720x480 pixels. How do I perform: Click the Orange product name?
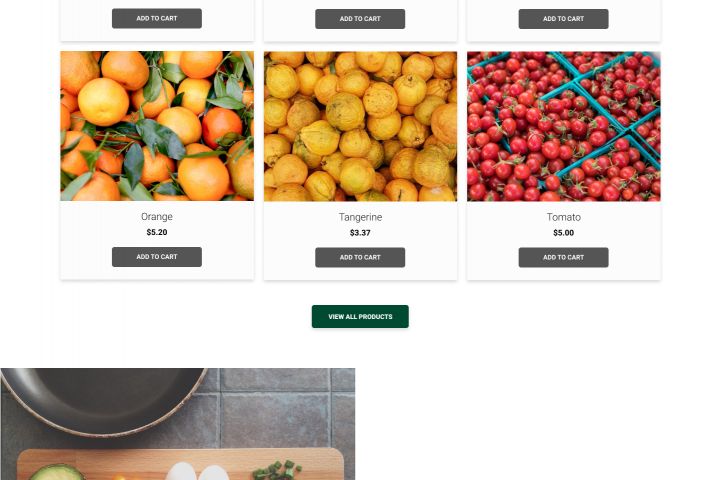click(x=157, y=217)
